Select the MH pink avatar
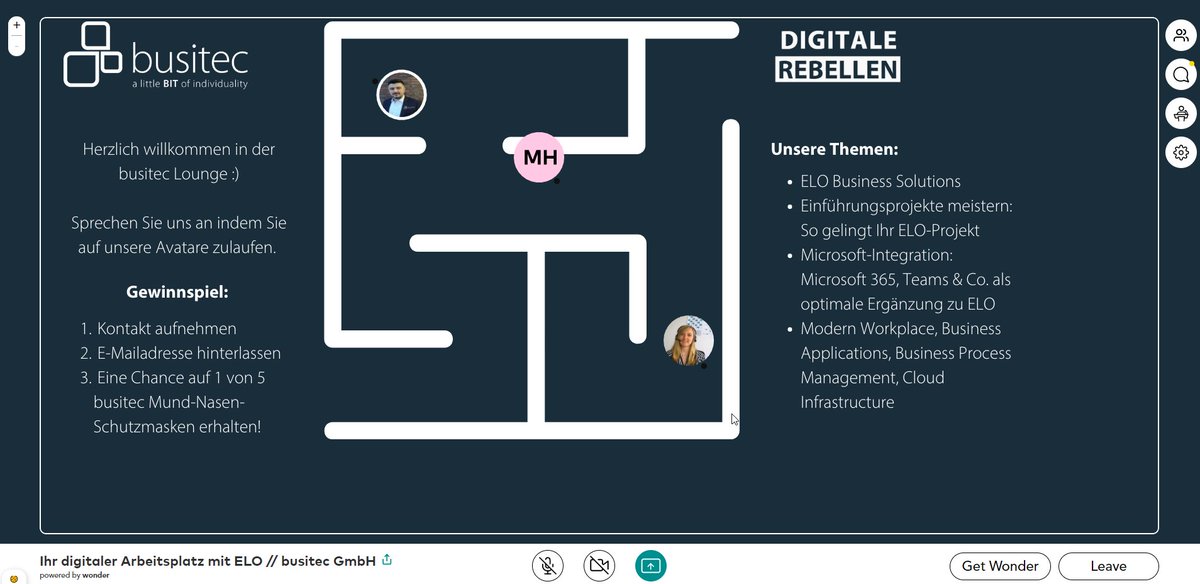 [x=540, y=157]
